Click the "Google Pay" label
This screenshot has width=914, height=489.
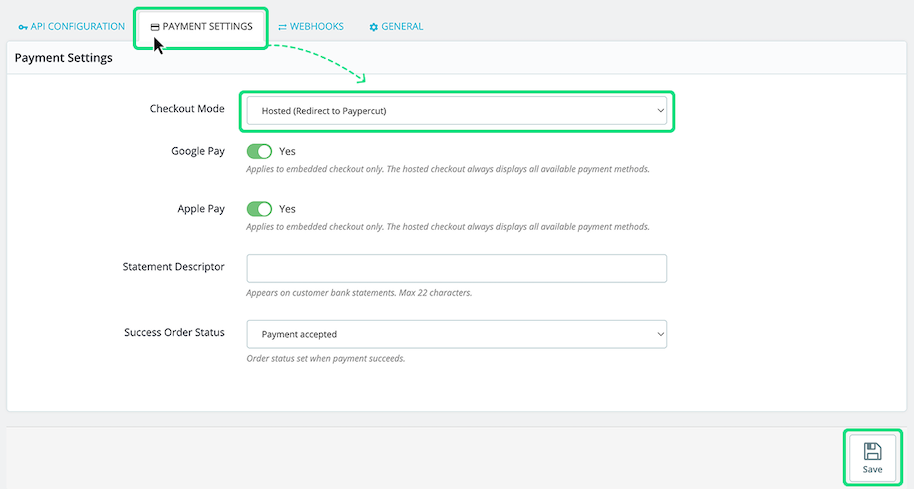pyautogui.click(x=198, y=151)
